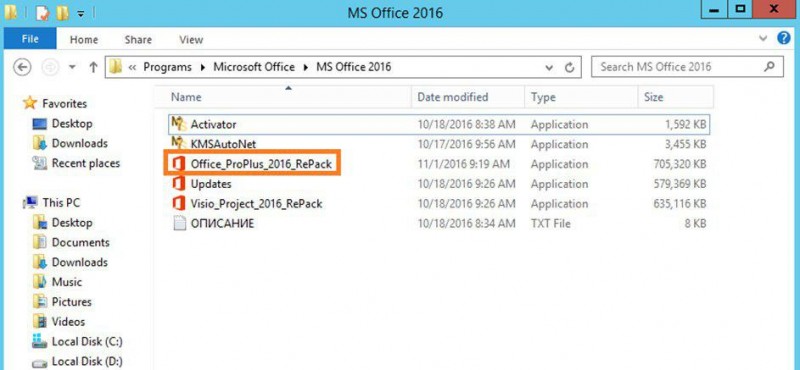
Task: Open the Pictures folder
Action: (x=71, y=302)
